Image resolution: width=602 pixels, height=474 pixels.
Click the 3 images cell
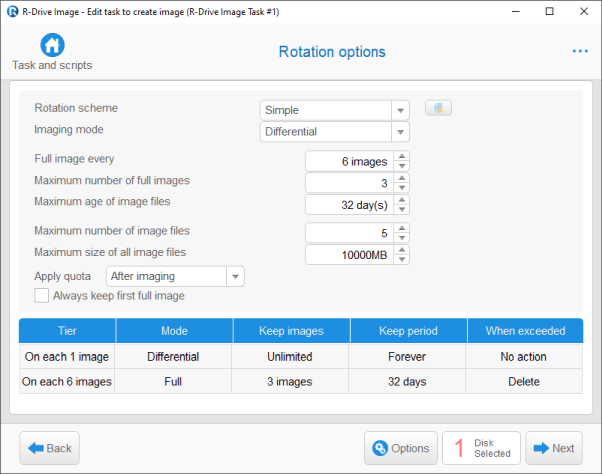pyautogui.click(x=290, y=382)
